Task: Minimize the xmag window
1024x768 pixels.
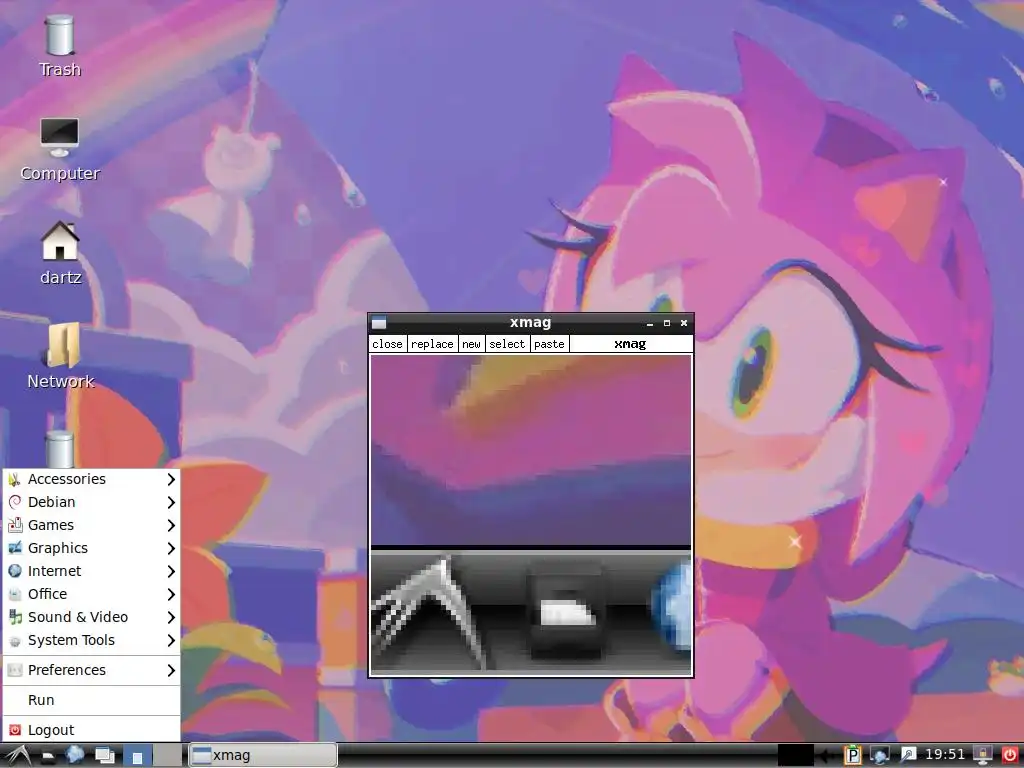Action: pyautogui.click(x=650, y=323)
